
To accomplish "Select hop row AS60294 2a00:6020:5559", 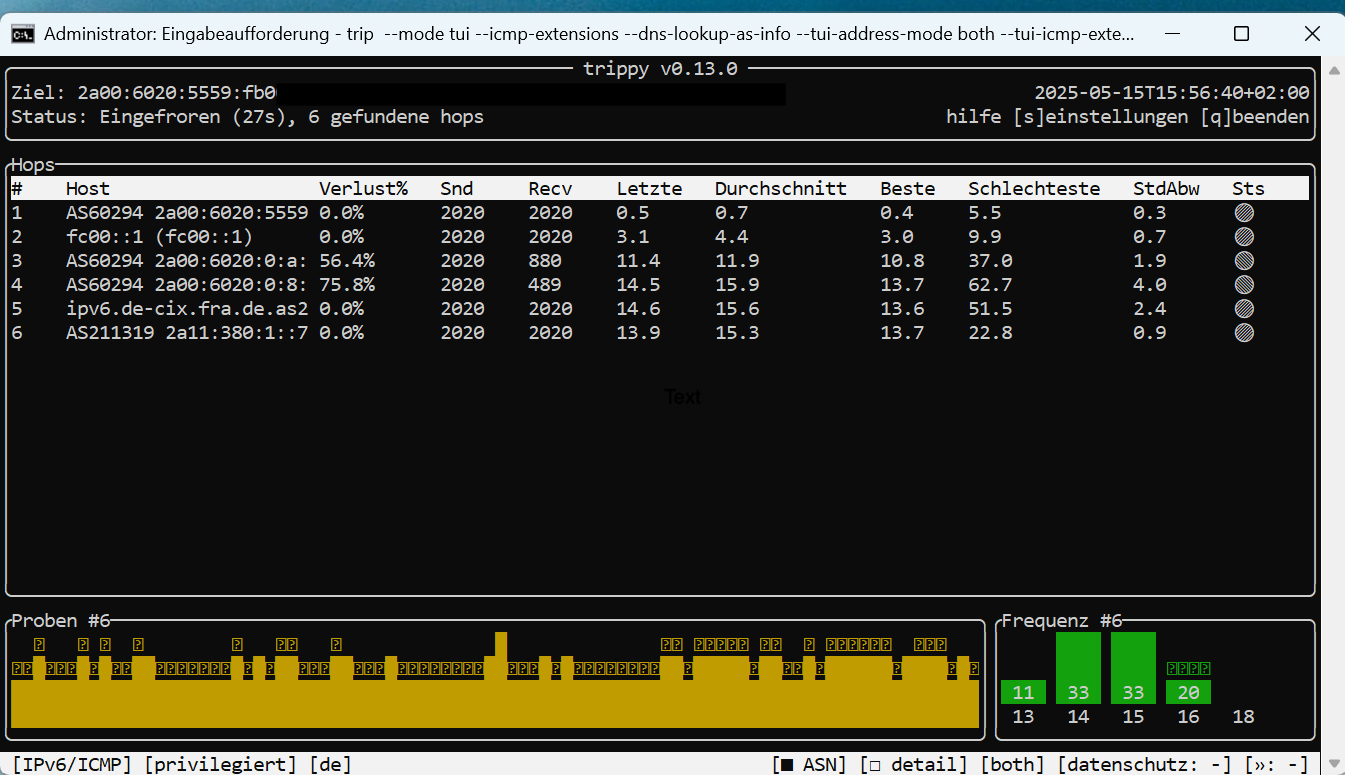I will [x=660, y=212].
